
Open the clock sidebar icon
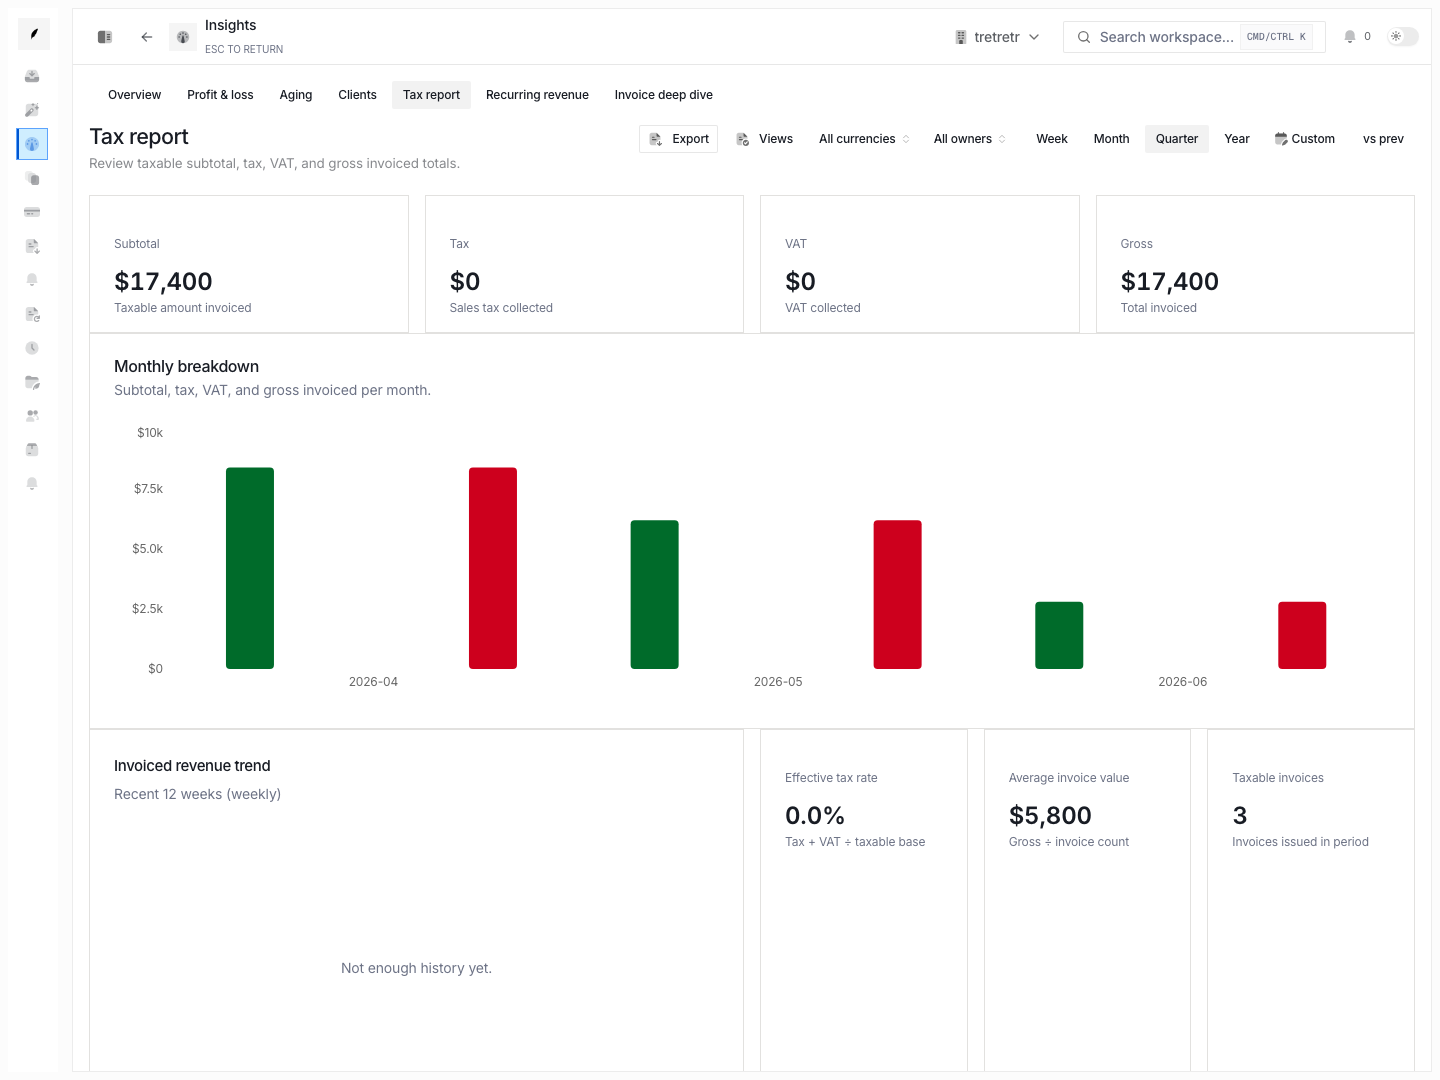(x=32, y=348)
